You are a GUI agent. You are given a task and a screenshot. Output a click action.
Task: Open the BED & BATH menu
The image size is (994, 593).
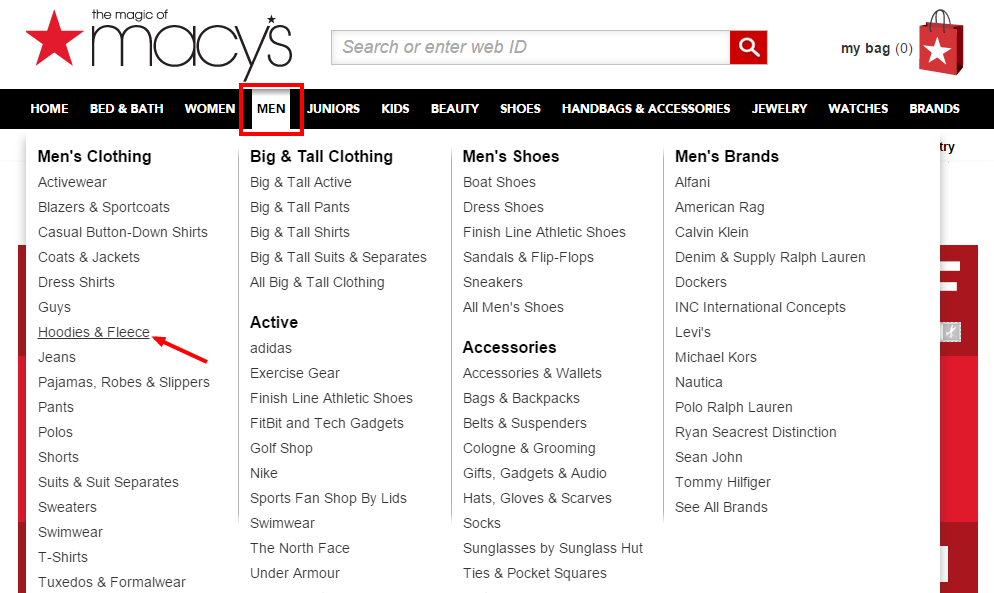[x=127, y=108]
